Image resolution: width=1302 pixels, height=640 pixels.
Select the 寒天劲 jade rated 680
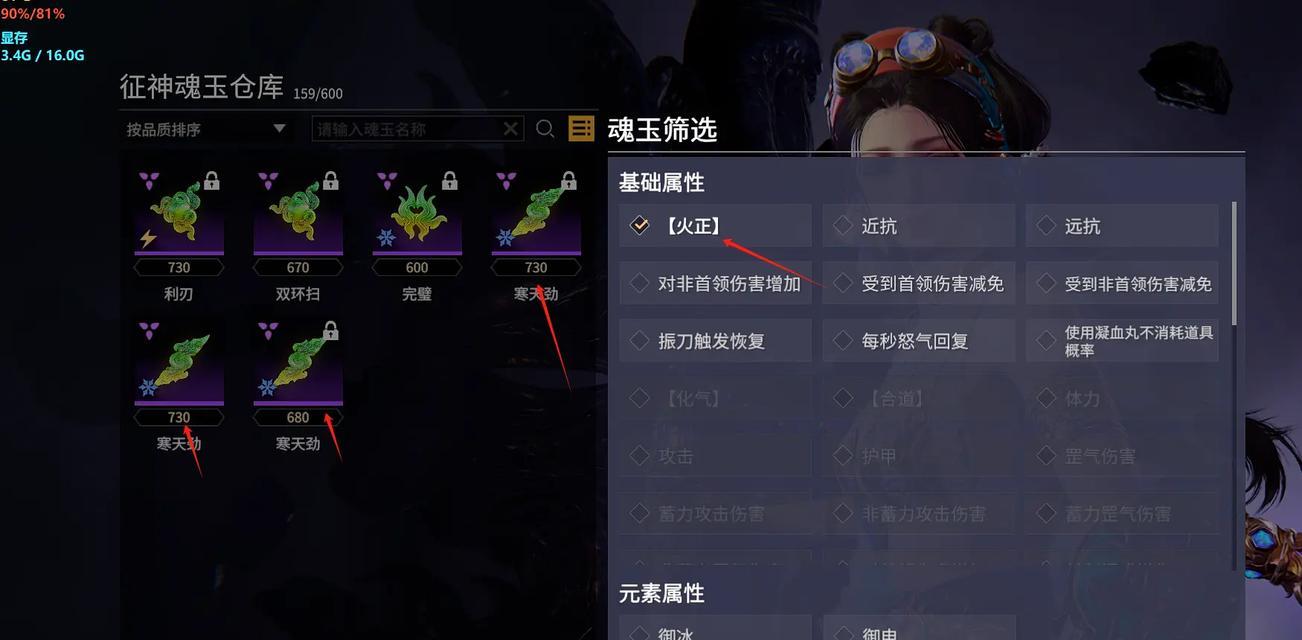pyautogui.click(x=298, y=361)
